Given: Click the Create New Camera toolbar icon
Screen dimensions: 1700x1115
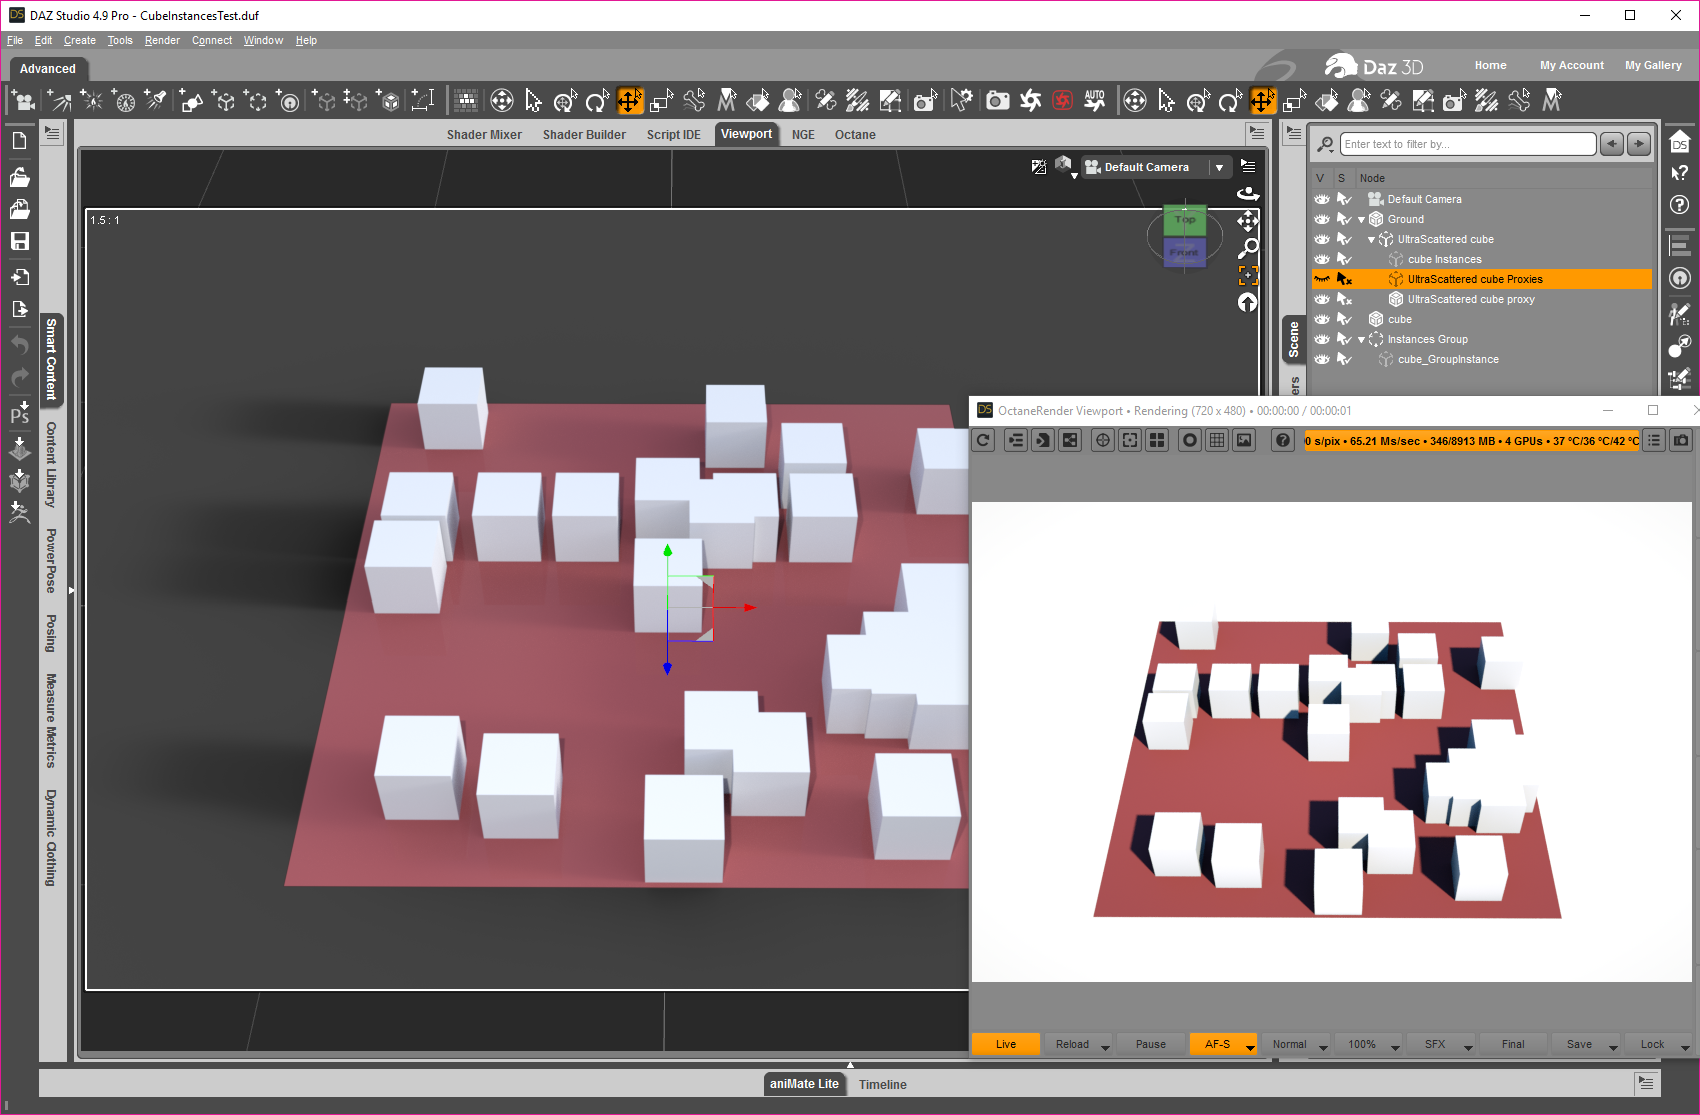Looking at the screenshot, I should [x=24, y=100].
